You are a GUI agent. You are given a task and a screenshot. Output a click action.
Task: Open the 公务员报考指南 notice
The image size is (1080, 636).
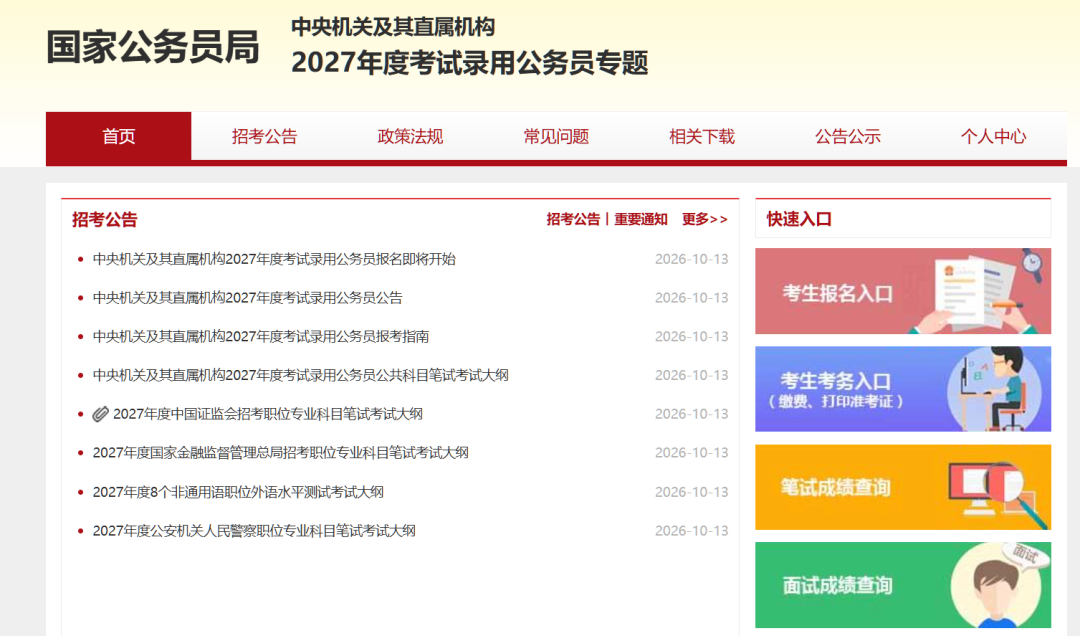pos(260,336)
